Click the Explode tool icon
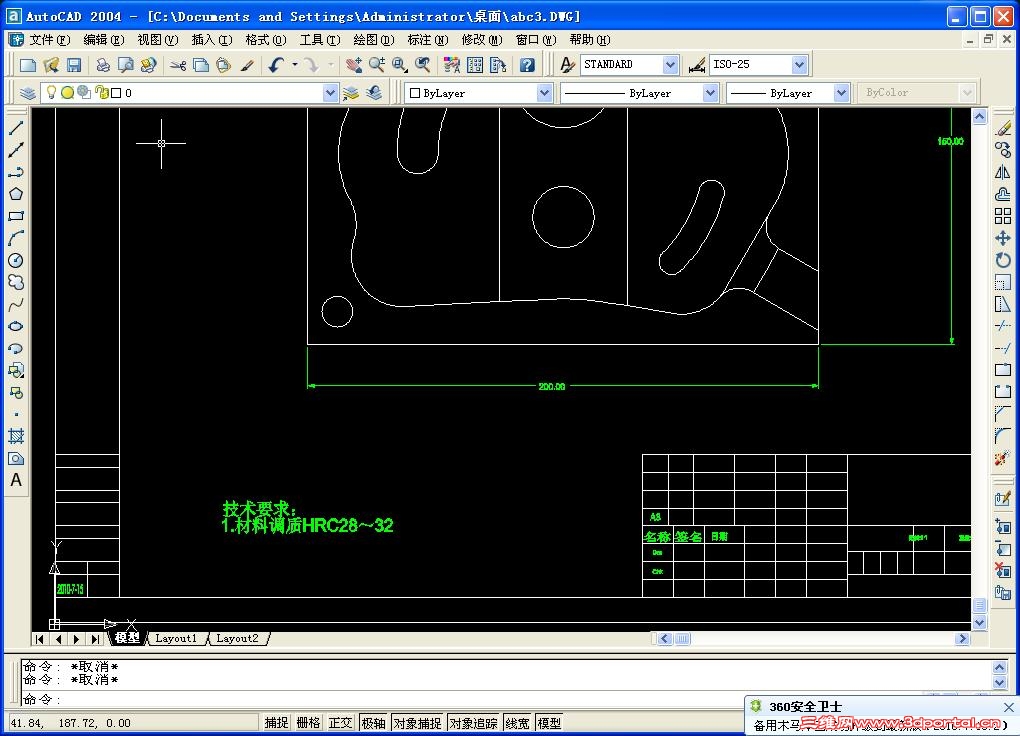This screenshot has width=1020, height=736. coord(1003,458)
